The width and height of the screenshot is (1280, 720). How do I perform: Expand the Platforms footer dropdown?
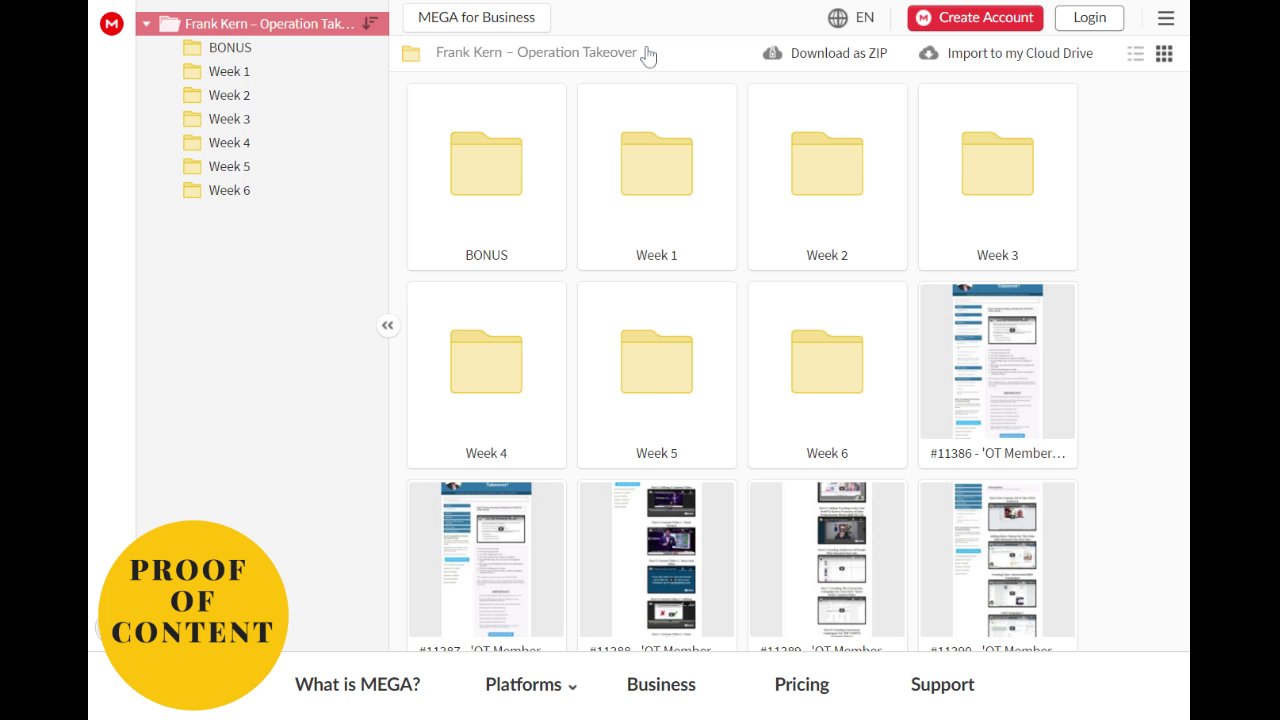(531, 685)
